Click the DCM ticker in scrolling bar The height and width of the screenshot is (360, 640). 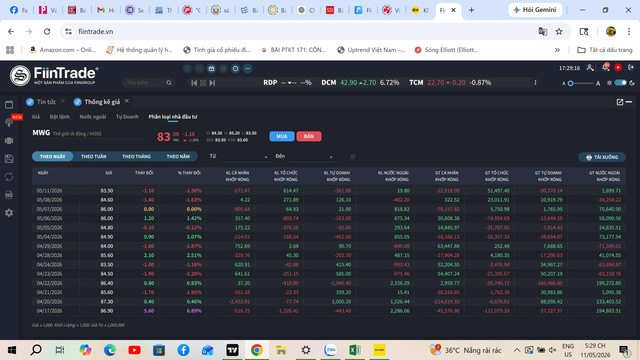[x=360, y=82]
